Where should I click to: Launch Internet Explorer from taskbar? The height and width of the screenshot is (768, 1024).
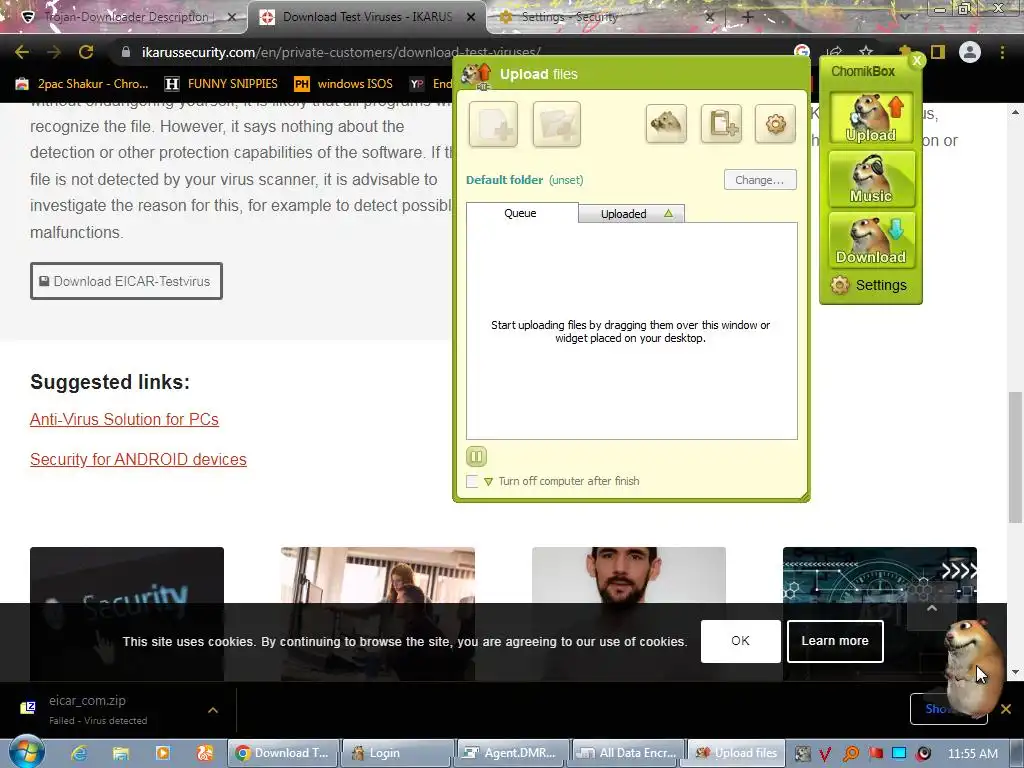coord(79,753)
